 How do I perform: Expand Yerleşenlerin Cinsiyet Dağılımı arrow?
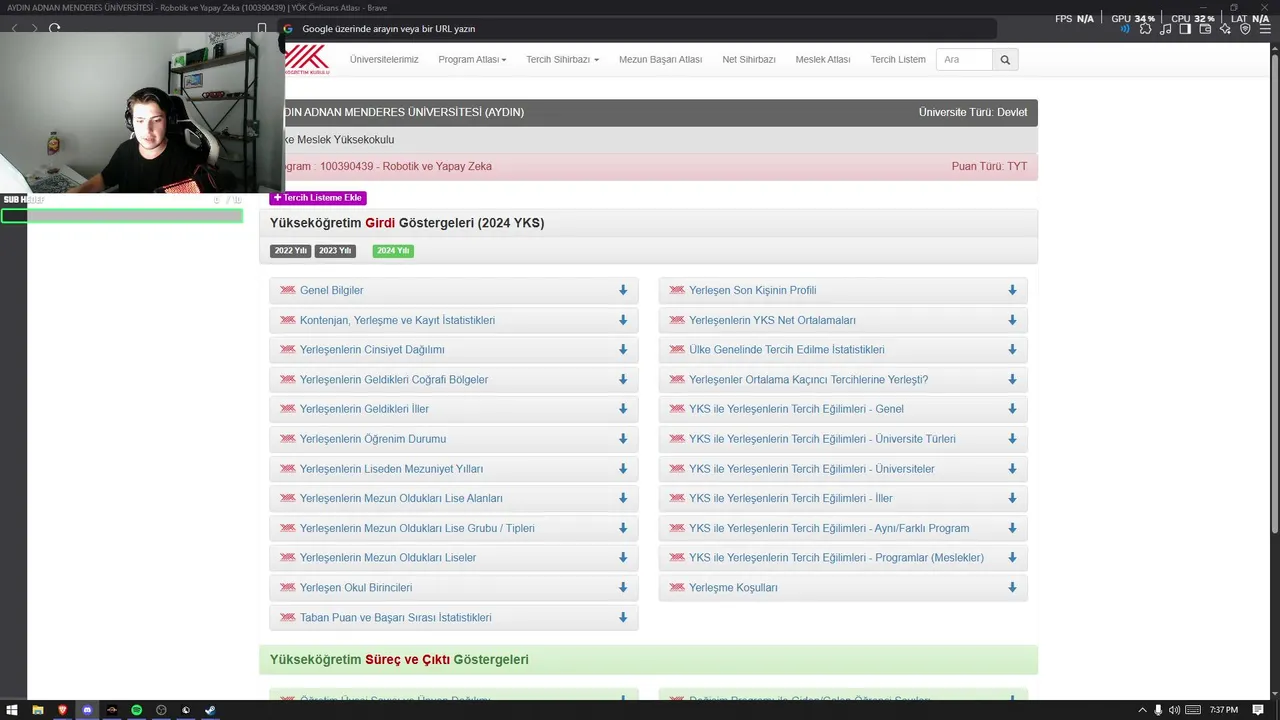point(623,350)
